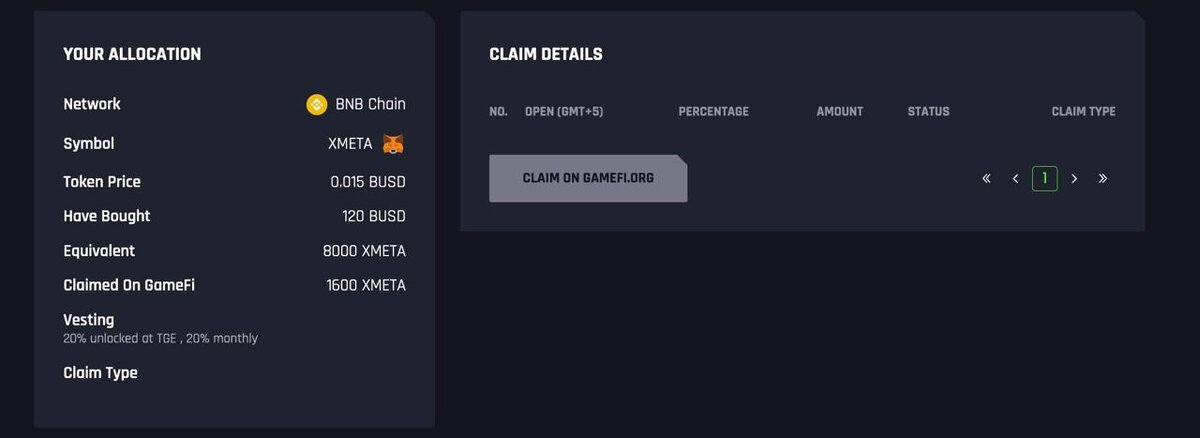Click the CLAIM TYPE column header
This screenshot has width=1200, height=438.
(x=1083, y=111)
